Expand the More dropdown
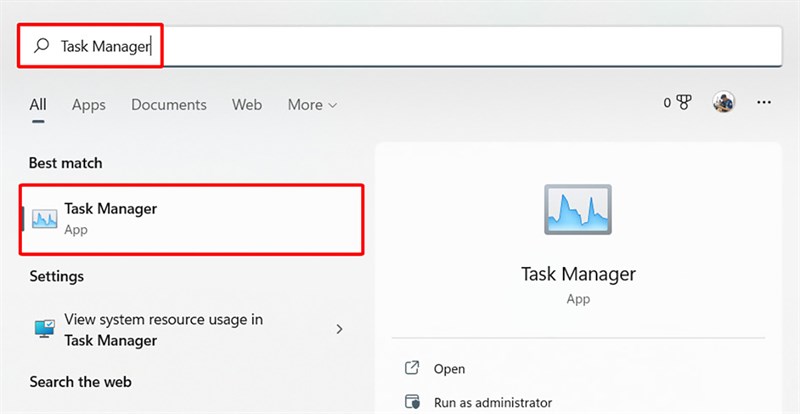Screen dimensions: 800x414 (312, 105)
